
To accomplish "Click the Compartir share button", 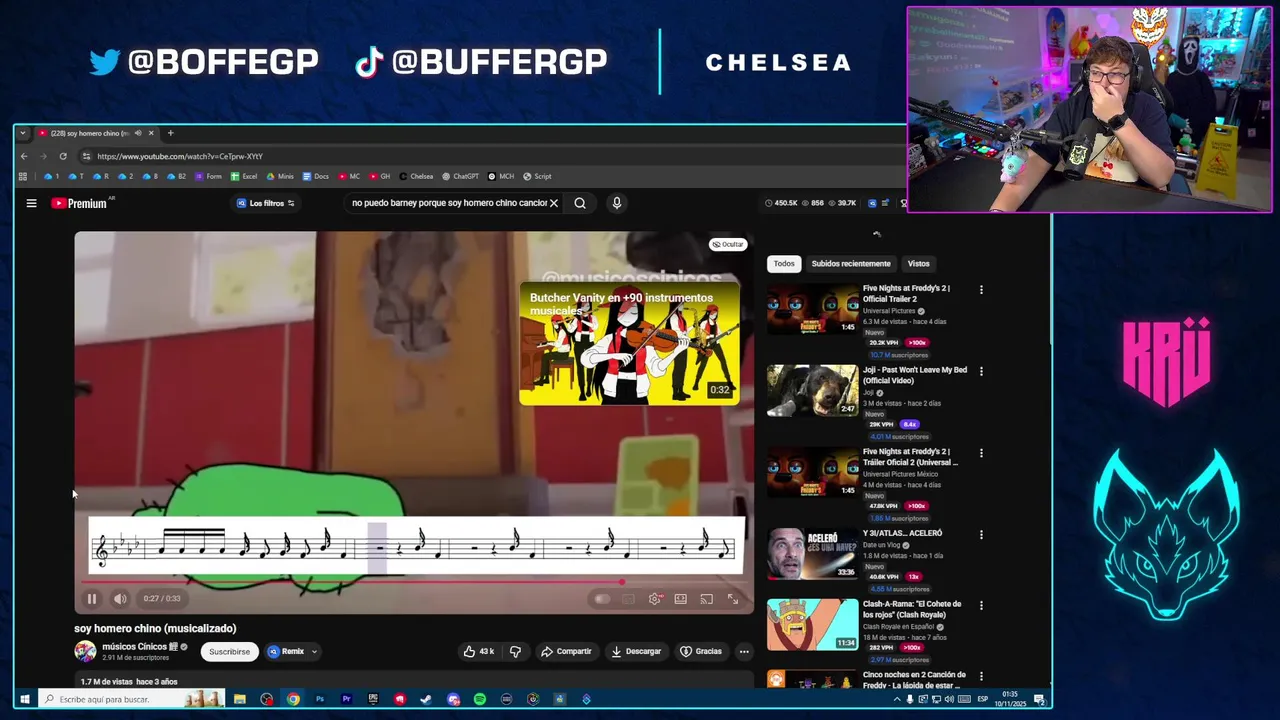I will (x=566, y=652).
